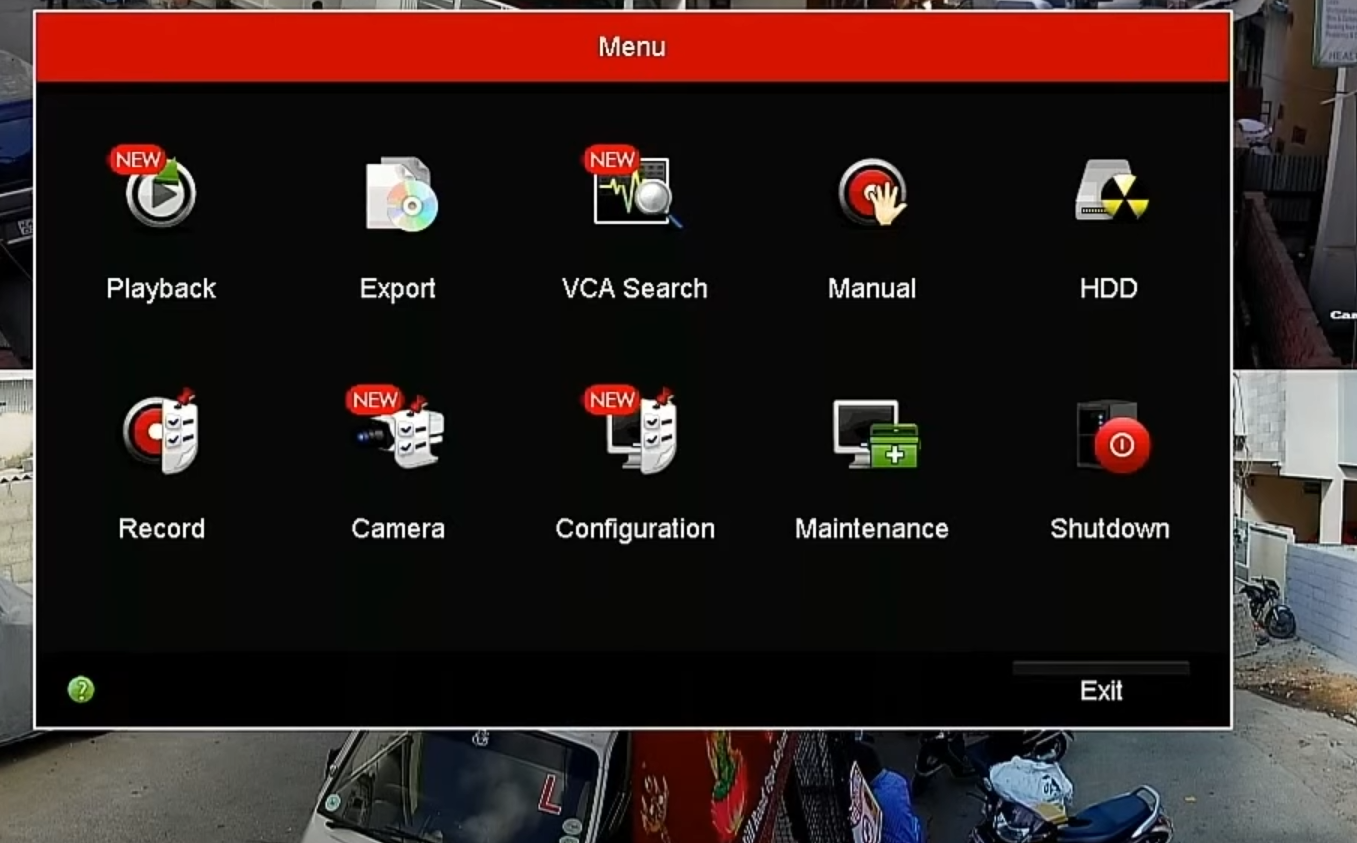Click the Exit button

click(1100, 690)
